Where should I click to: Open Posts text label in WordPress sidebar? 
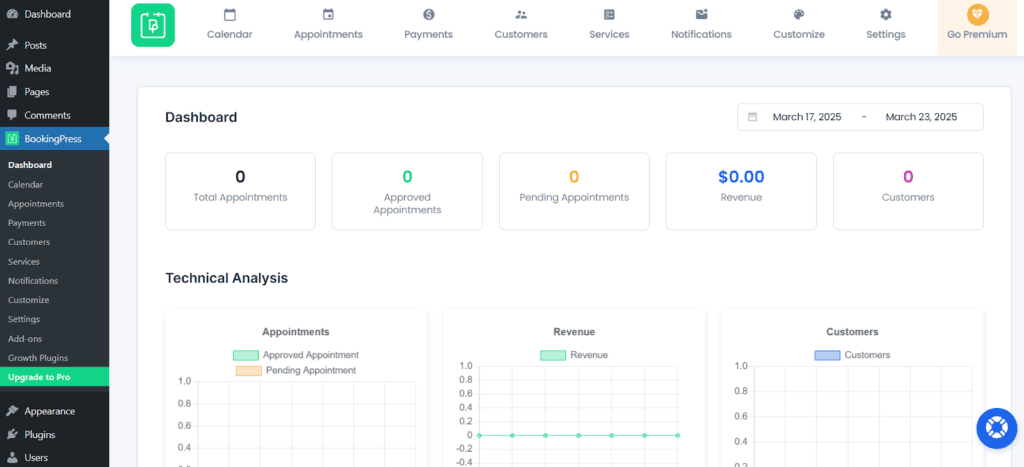point(35,45)
